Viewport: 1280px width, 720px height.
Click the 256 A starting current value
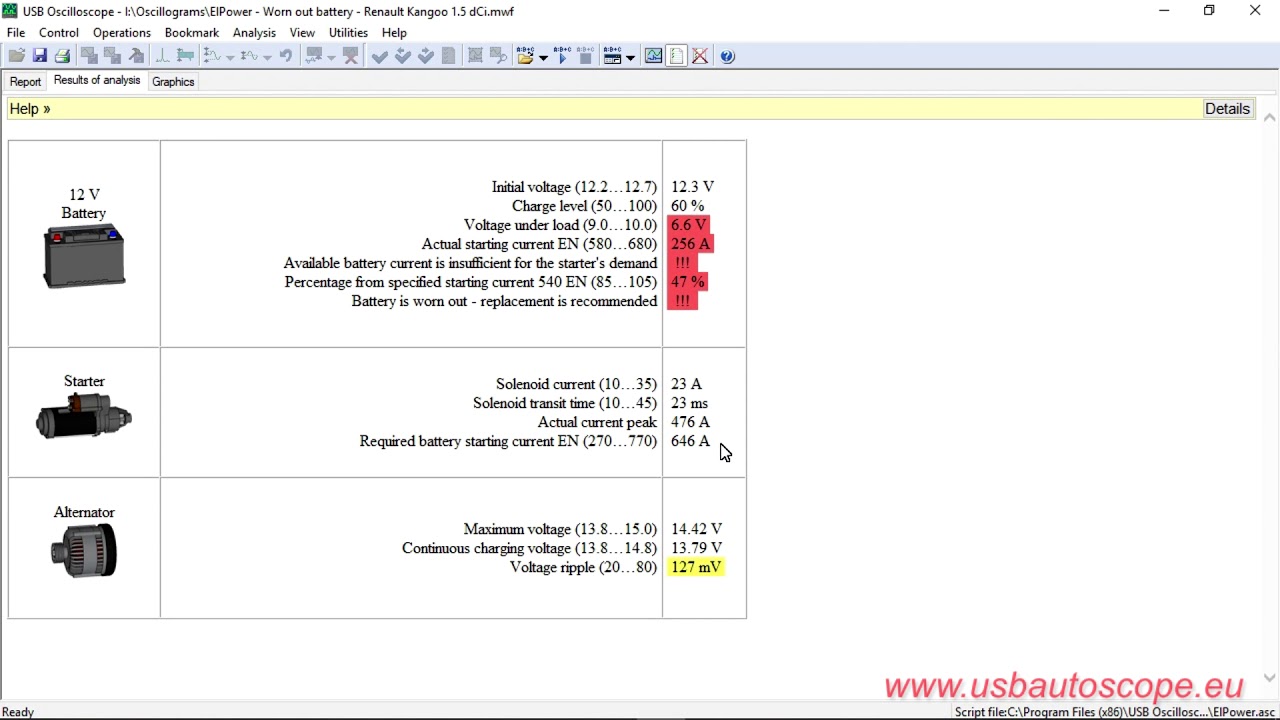(x=690, y=244)
